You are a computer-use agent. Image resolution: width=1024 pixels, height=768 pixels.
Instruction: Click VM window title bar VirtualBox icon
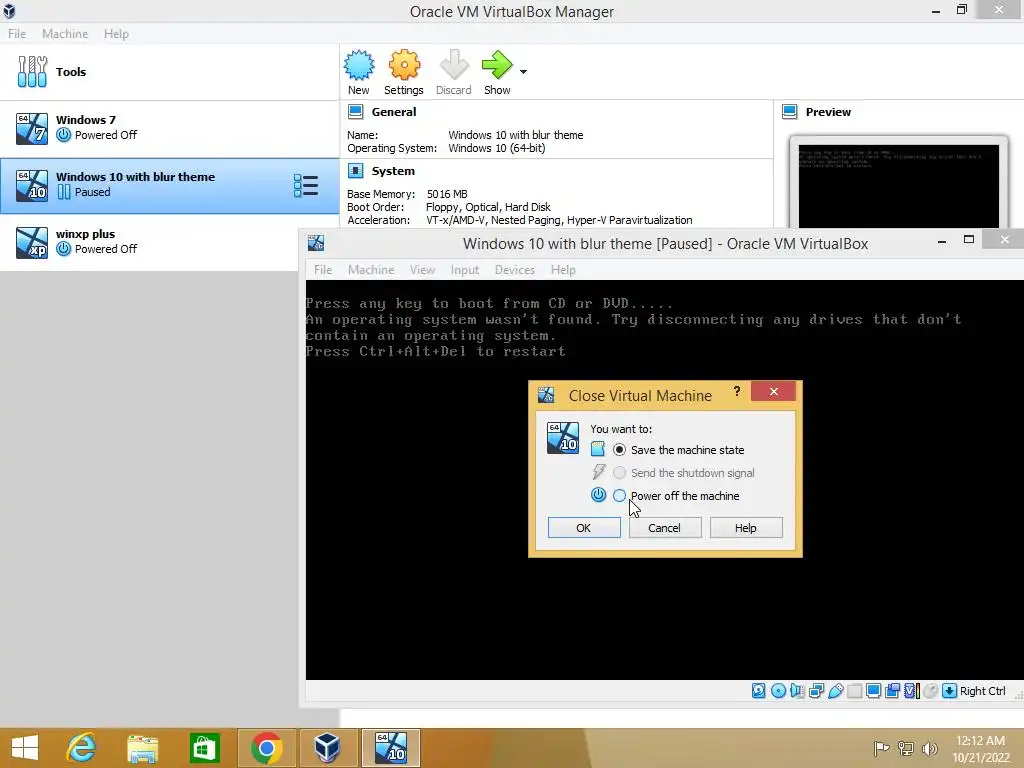(316, 243)
